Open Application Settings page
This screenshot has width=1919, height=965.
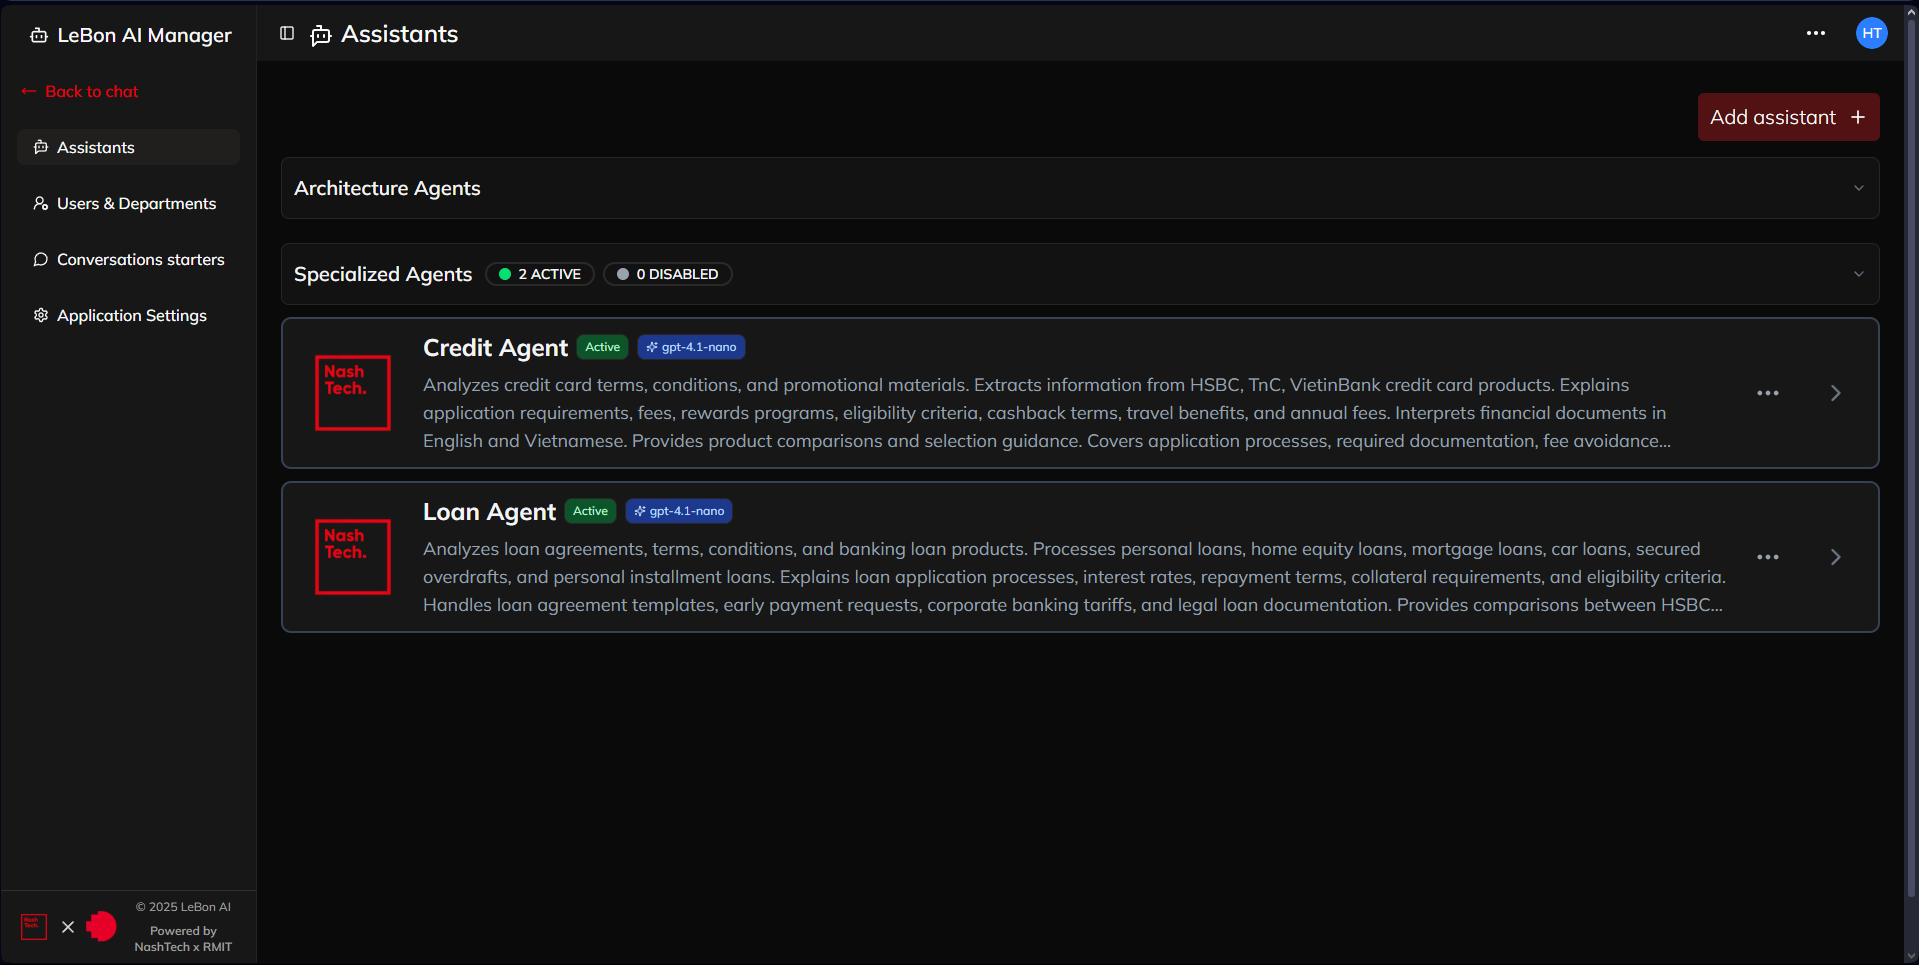click(x=129, y=315)
